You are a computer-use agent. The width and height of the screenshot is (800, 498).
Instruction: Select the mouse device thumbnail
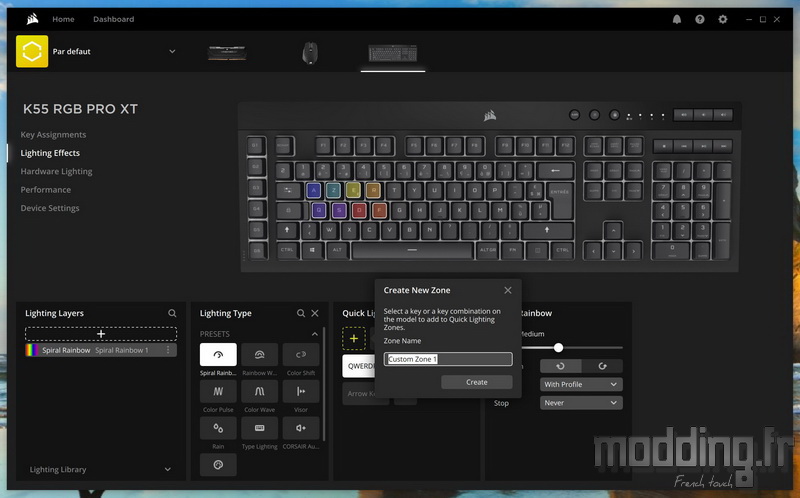310,53
